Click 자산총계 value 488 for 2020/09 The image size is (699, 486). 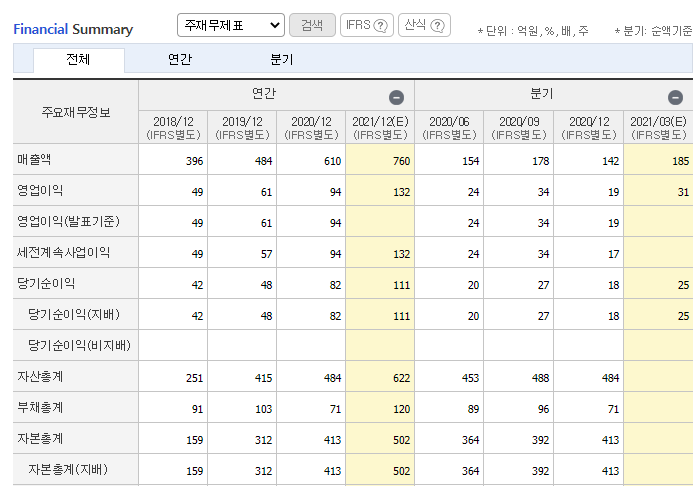pos(540,378)
